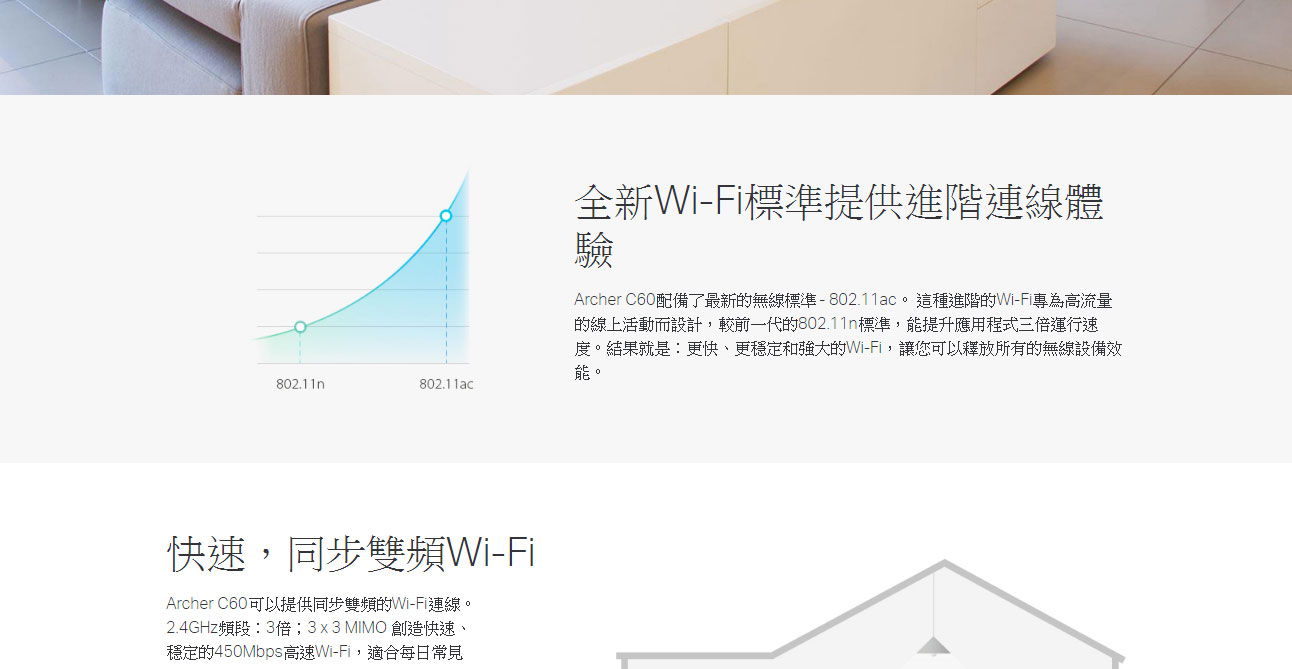Select the 802.11n data point on the curve
The height and width of the screenshot is (669, 1292).
[300, 327]
